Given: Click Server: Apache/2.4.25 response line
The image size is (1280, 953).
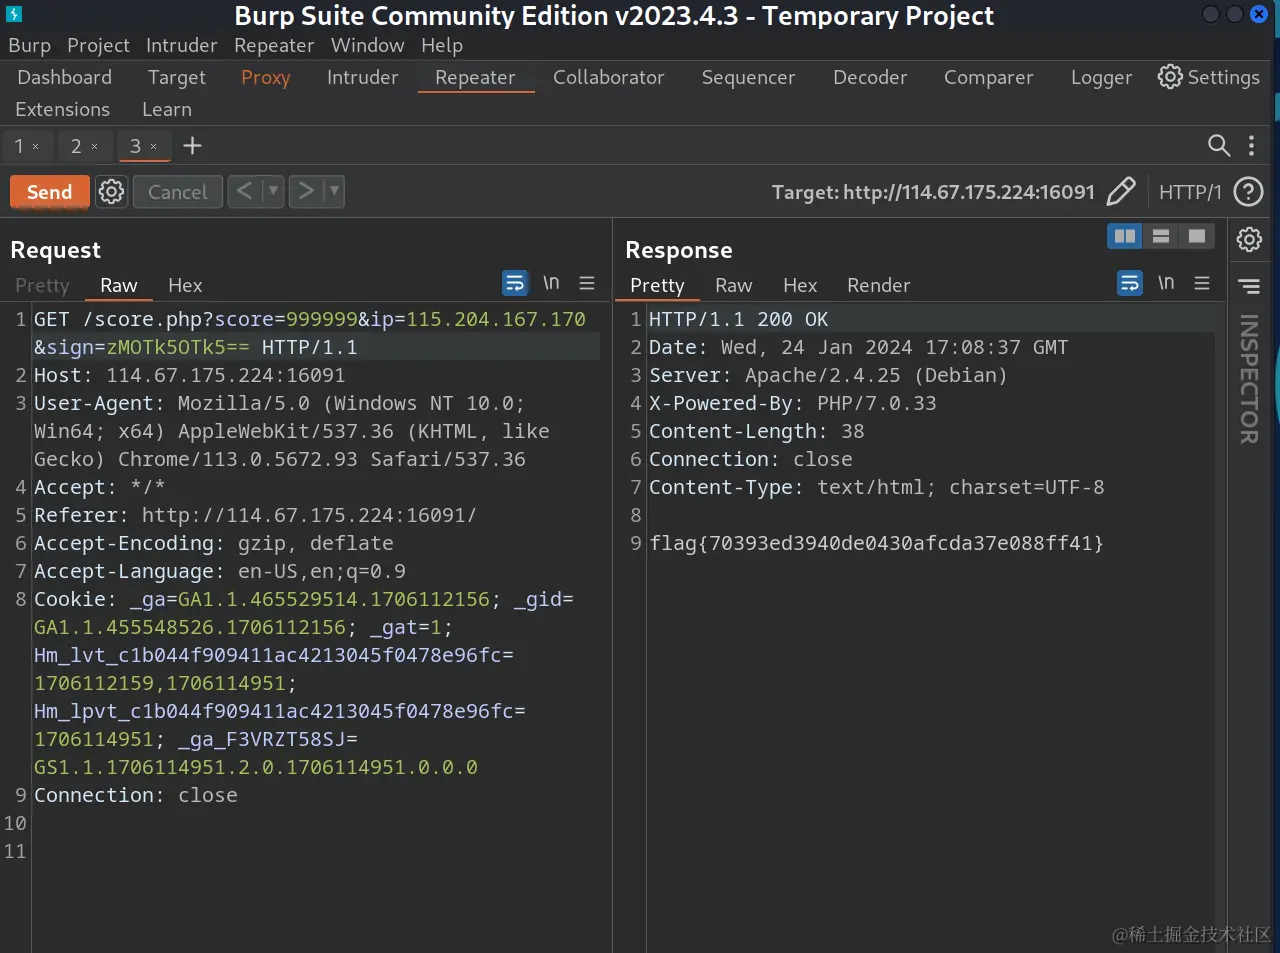Looking at the screenshot, I should [828, 375].
